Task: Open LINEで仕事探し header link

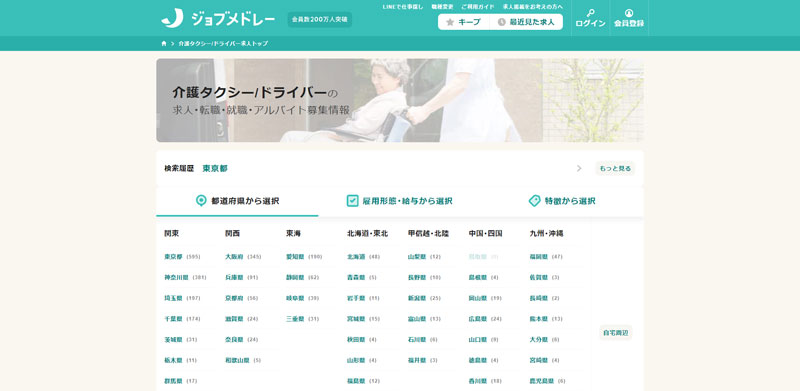Action: 403,7
